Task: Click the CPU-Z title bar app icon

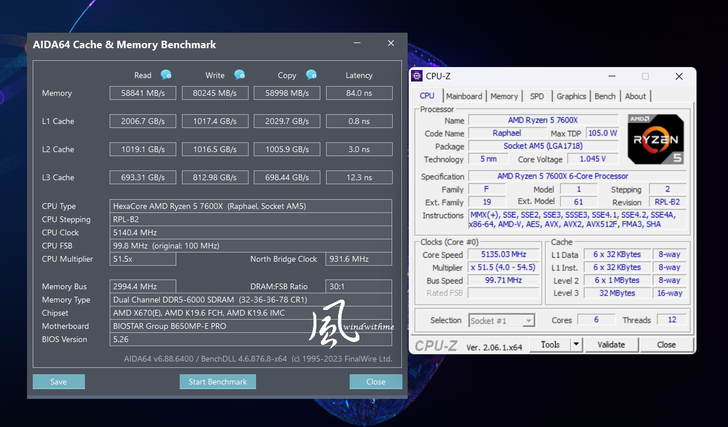Action: [x=418, y=77]
